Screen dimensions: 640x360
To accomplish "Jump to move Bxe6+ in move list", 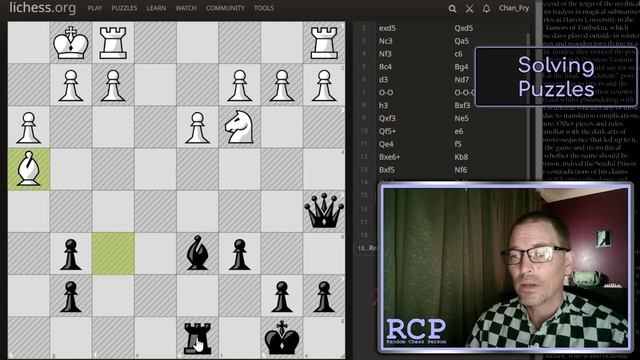I will pos(389,157).
